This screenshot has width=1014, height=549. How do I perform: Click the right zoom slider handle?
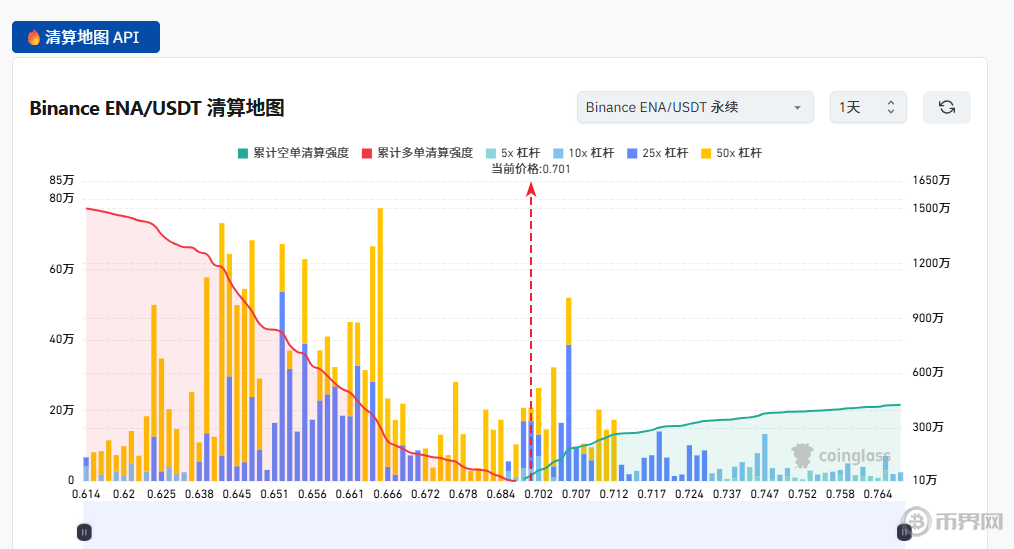point(904,532)
